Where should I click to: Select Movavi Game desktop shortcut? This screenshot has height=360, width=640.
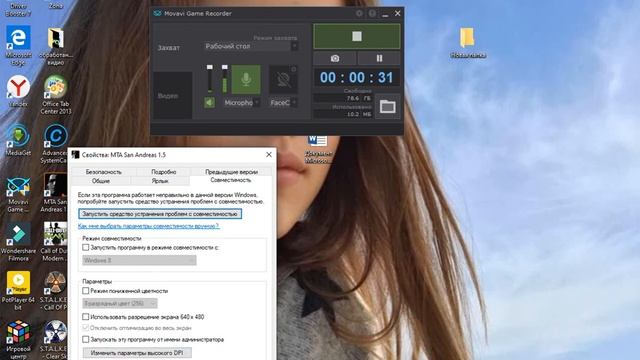18,194
